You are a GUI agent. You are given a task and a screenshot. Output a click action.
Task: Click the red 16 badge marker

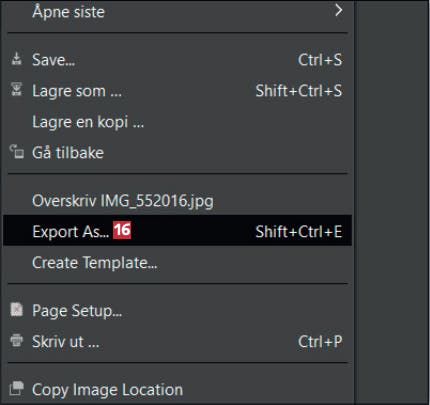pyautogui.click(x=122, y=230)
